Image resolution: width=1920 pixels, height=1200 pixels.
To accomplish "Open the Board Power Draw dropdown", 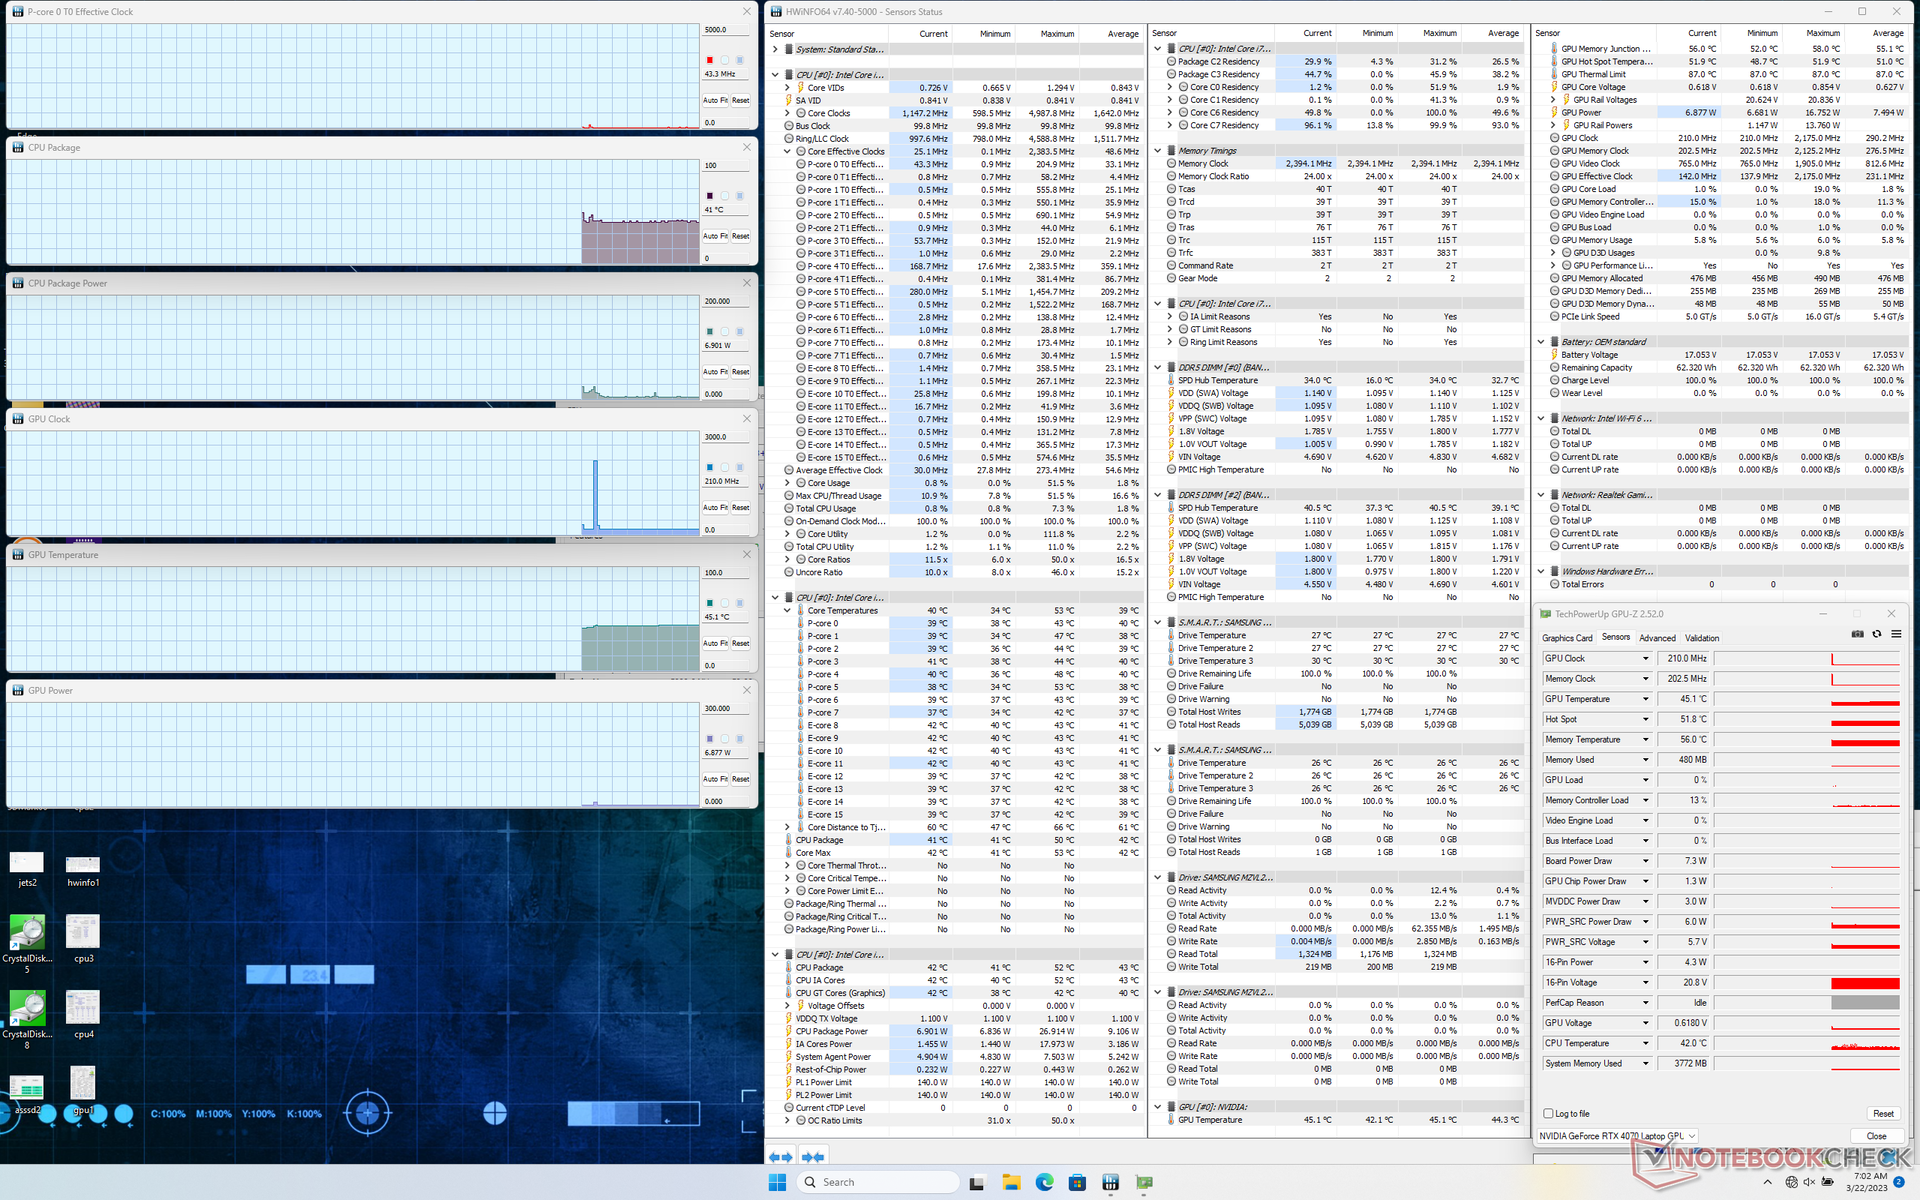I will tap(1645, 861).
